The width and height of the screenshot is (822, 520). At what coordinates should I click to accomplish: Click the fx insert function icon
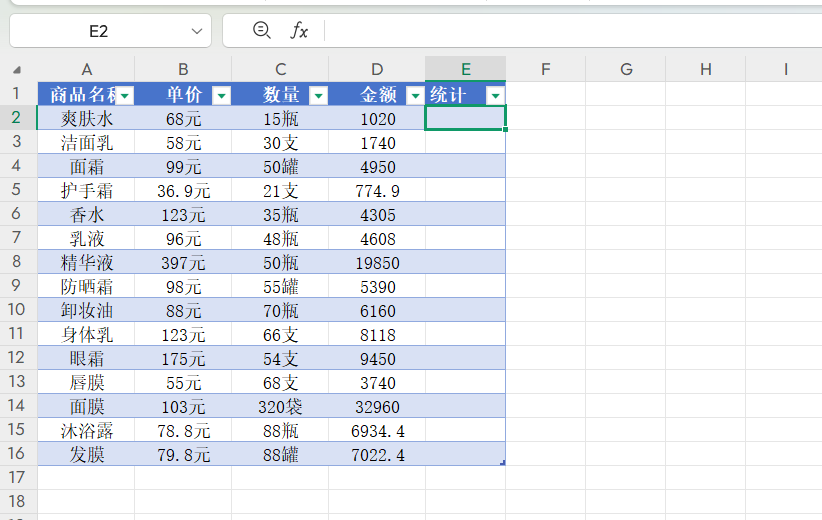click(299, 31)
